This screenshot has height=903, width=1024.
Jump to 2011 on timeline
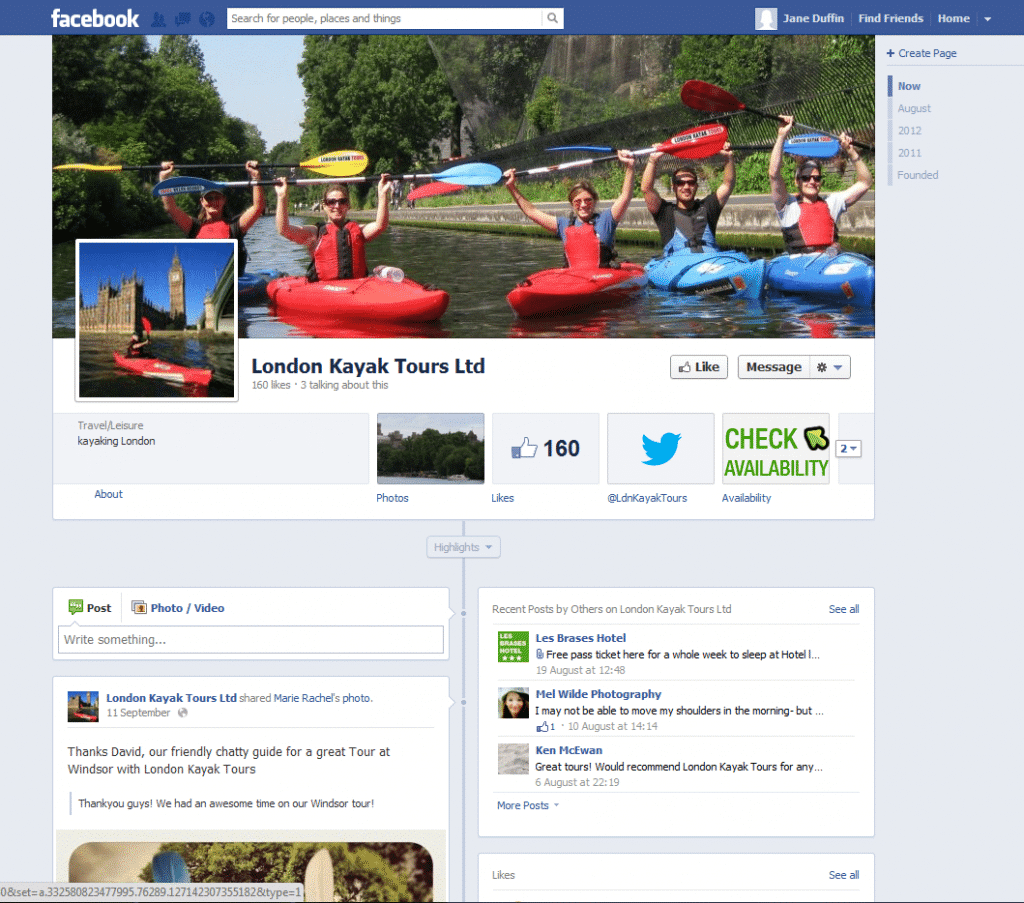[909, 153]
